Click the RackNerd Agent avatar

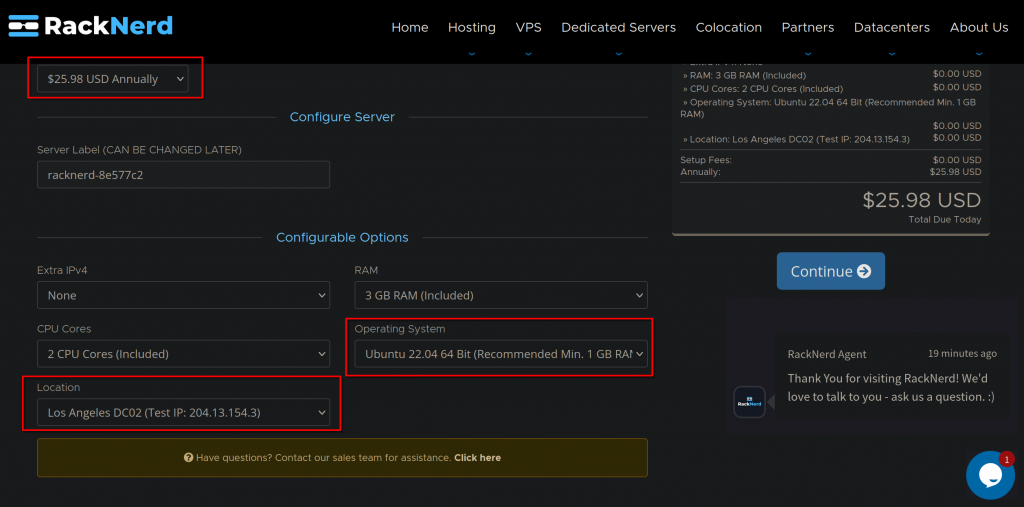pyautogui.click(x=749, y=402)
